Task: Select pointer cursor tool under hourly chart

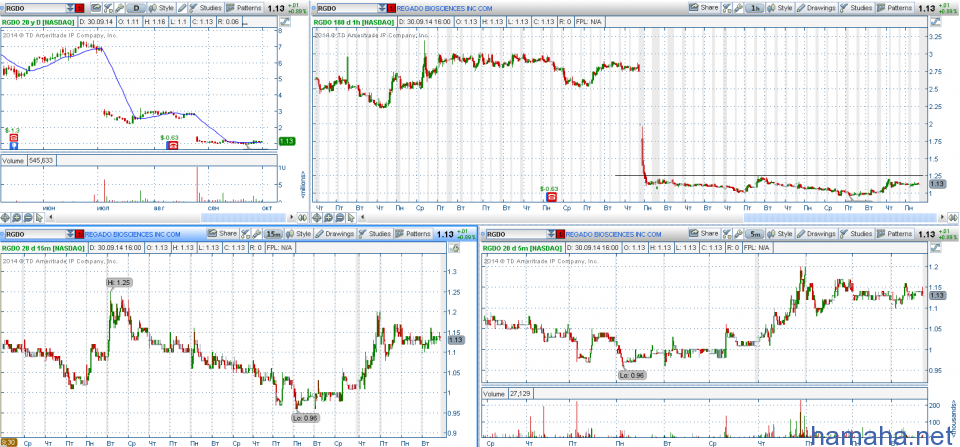Action: tap(351, 216)
